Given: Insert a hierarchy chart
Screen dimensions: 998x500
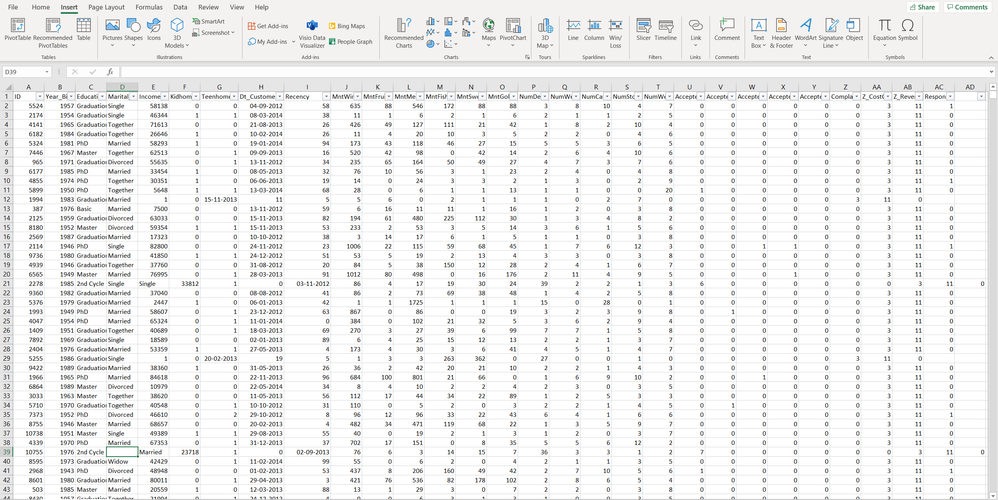Looking at the screenshot, I should [451, 22].
